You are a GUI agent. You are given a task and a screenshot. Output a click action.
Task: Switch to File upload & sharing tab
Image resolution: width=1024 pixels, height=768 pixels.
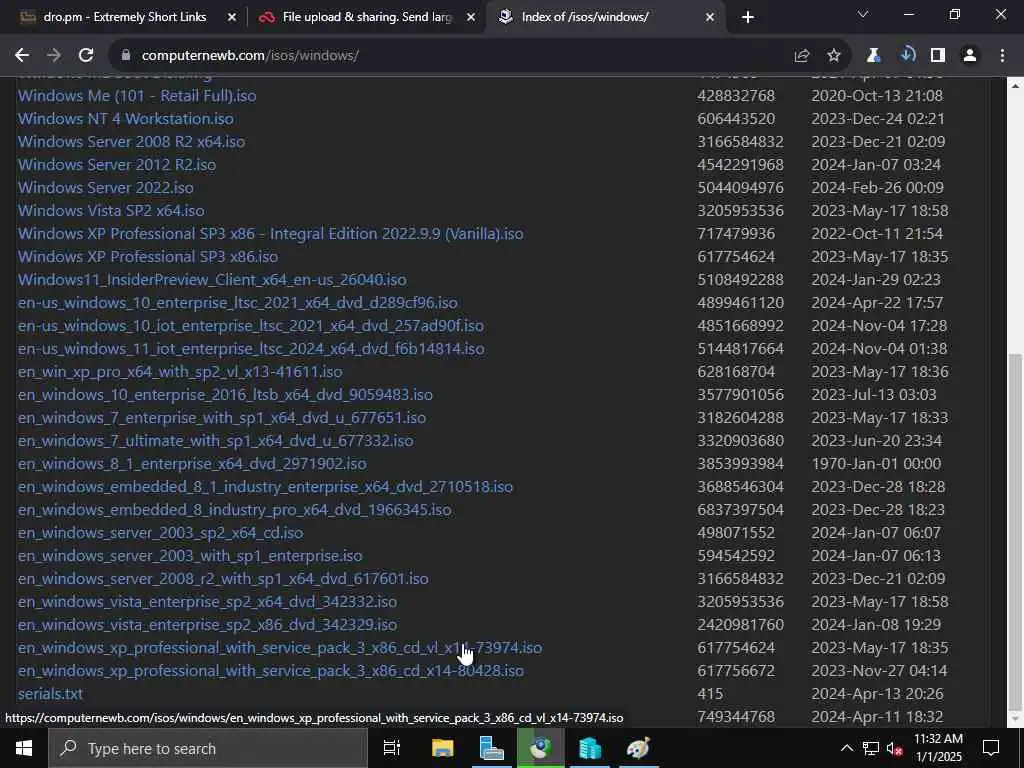[x=366, y=17]
